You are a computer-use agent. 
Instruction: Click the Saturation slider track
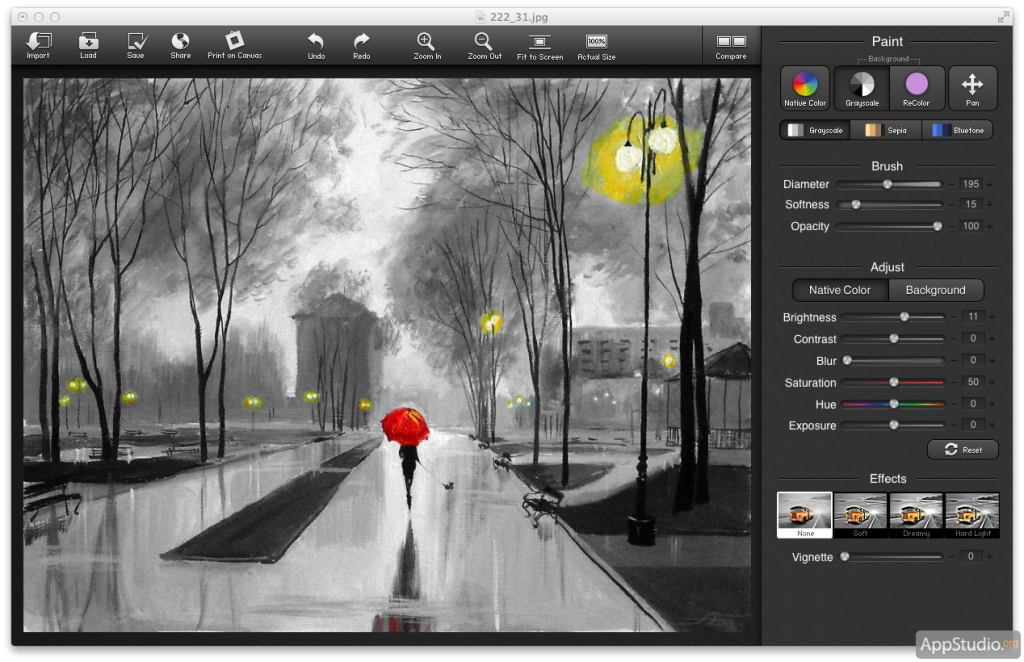[x=892, y=382]
